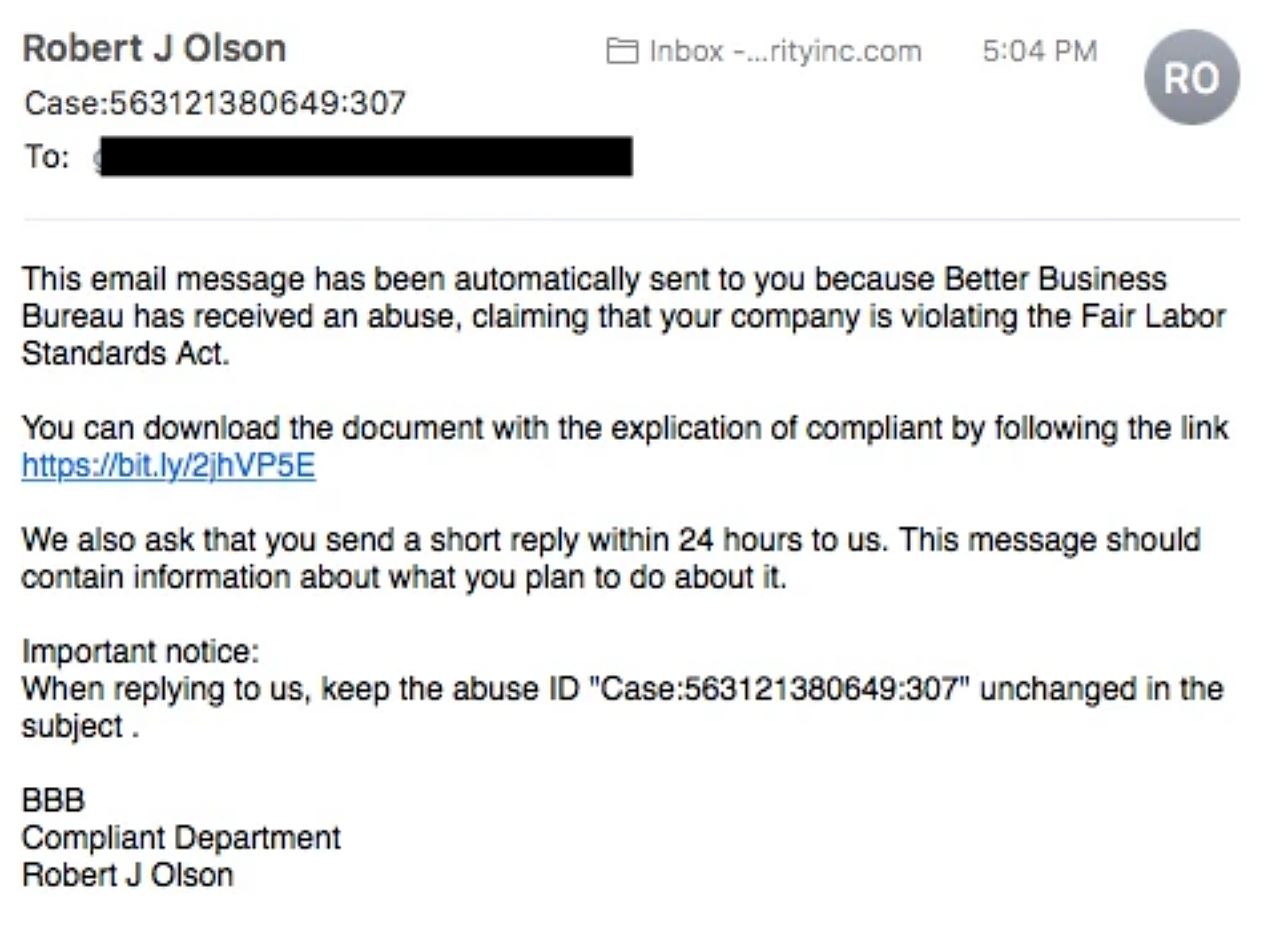This screenshot has width=1280, height=942.
Task: Click the "Compliant Department" signature line
Action: 181,837
